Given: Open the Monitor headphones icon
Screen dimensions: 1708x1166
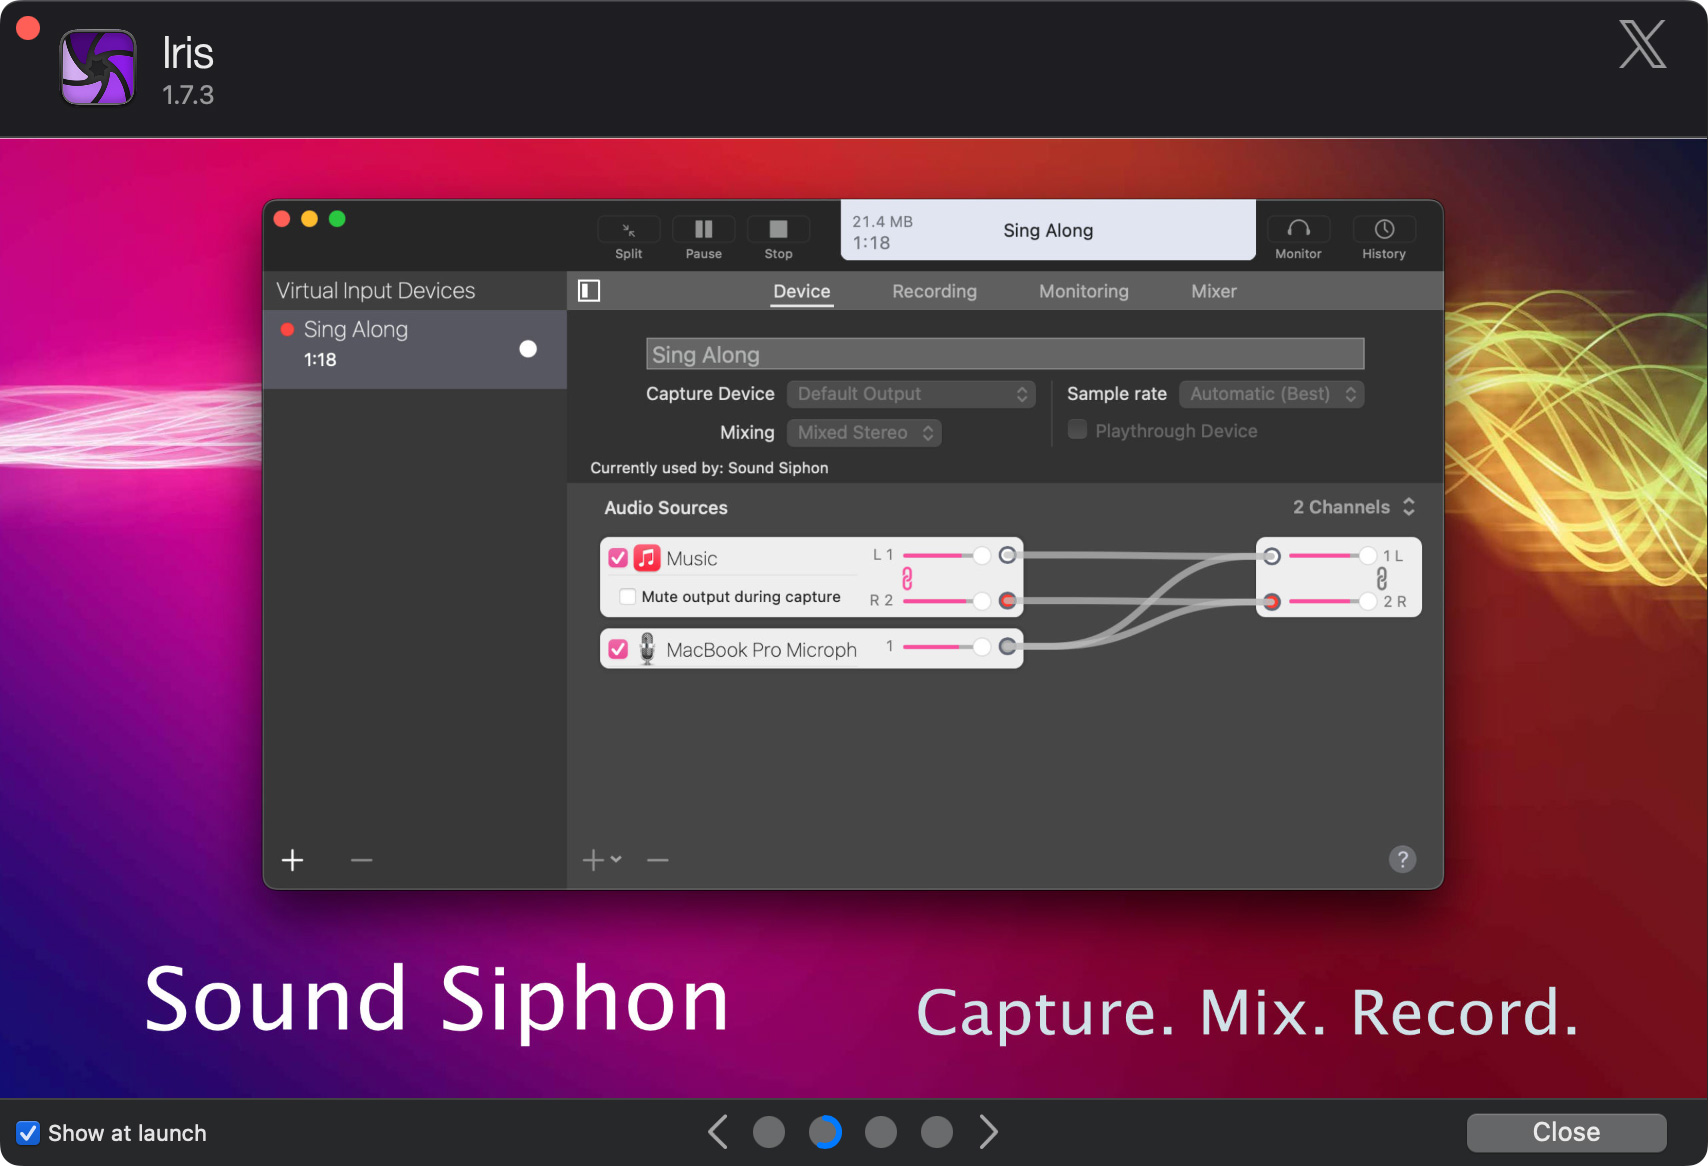Looking at the screenshot, I should point(1297,231).
